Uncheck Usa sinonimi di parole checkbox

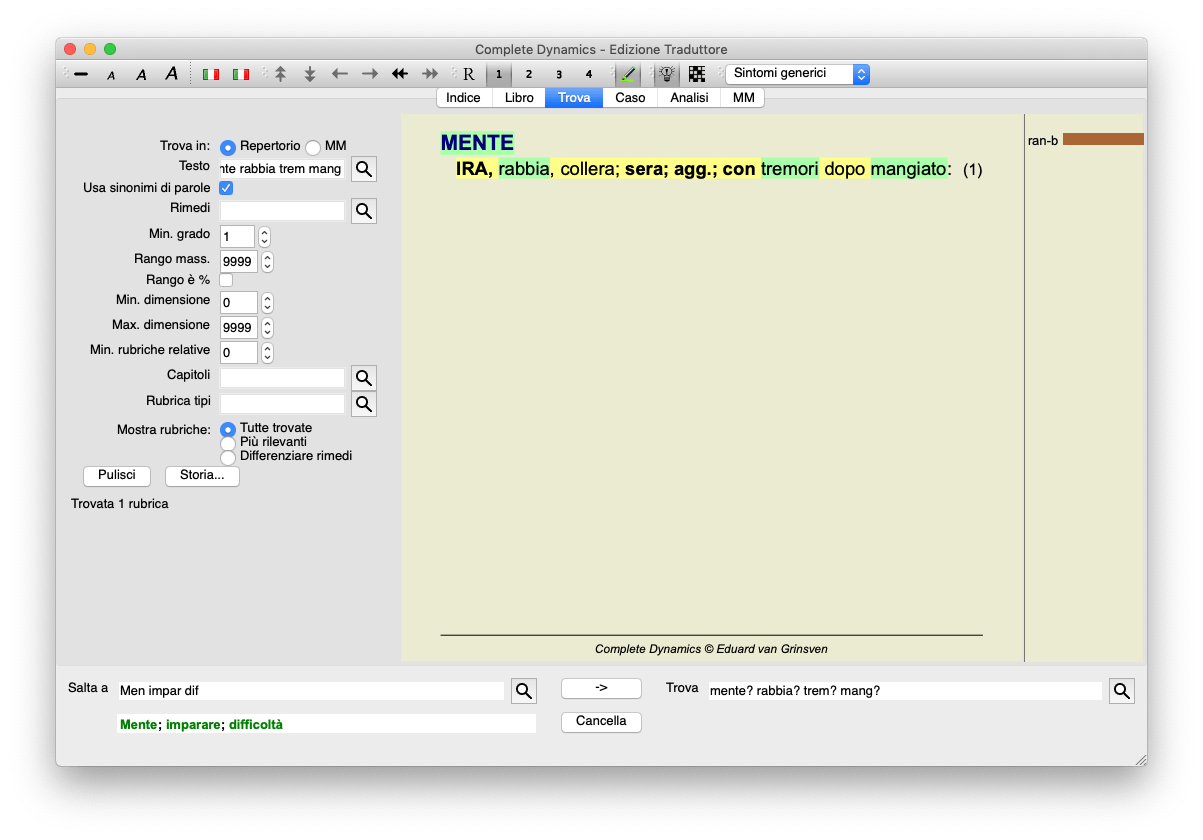pyautogui.click(x=226, y=188)
